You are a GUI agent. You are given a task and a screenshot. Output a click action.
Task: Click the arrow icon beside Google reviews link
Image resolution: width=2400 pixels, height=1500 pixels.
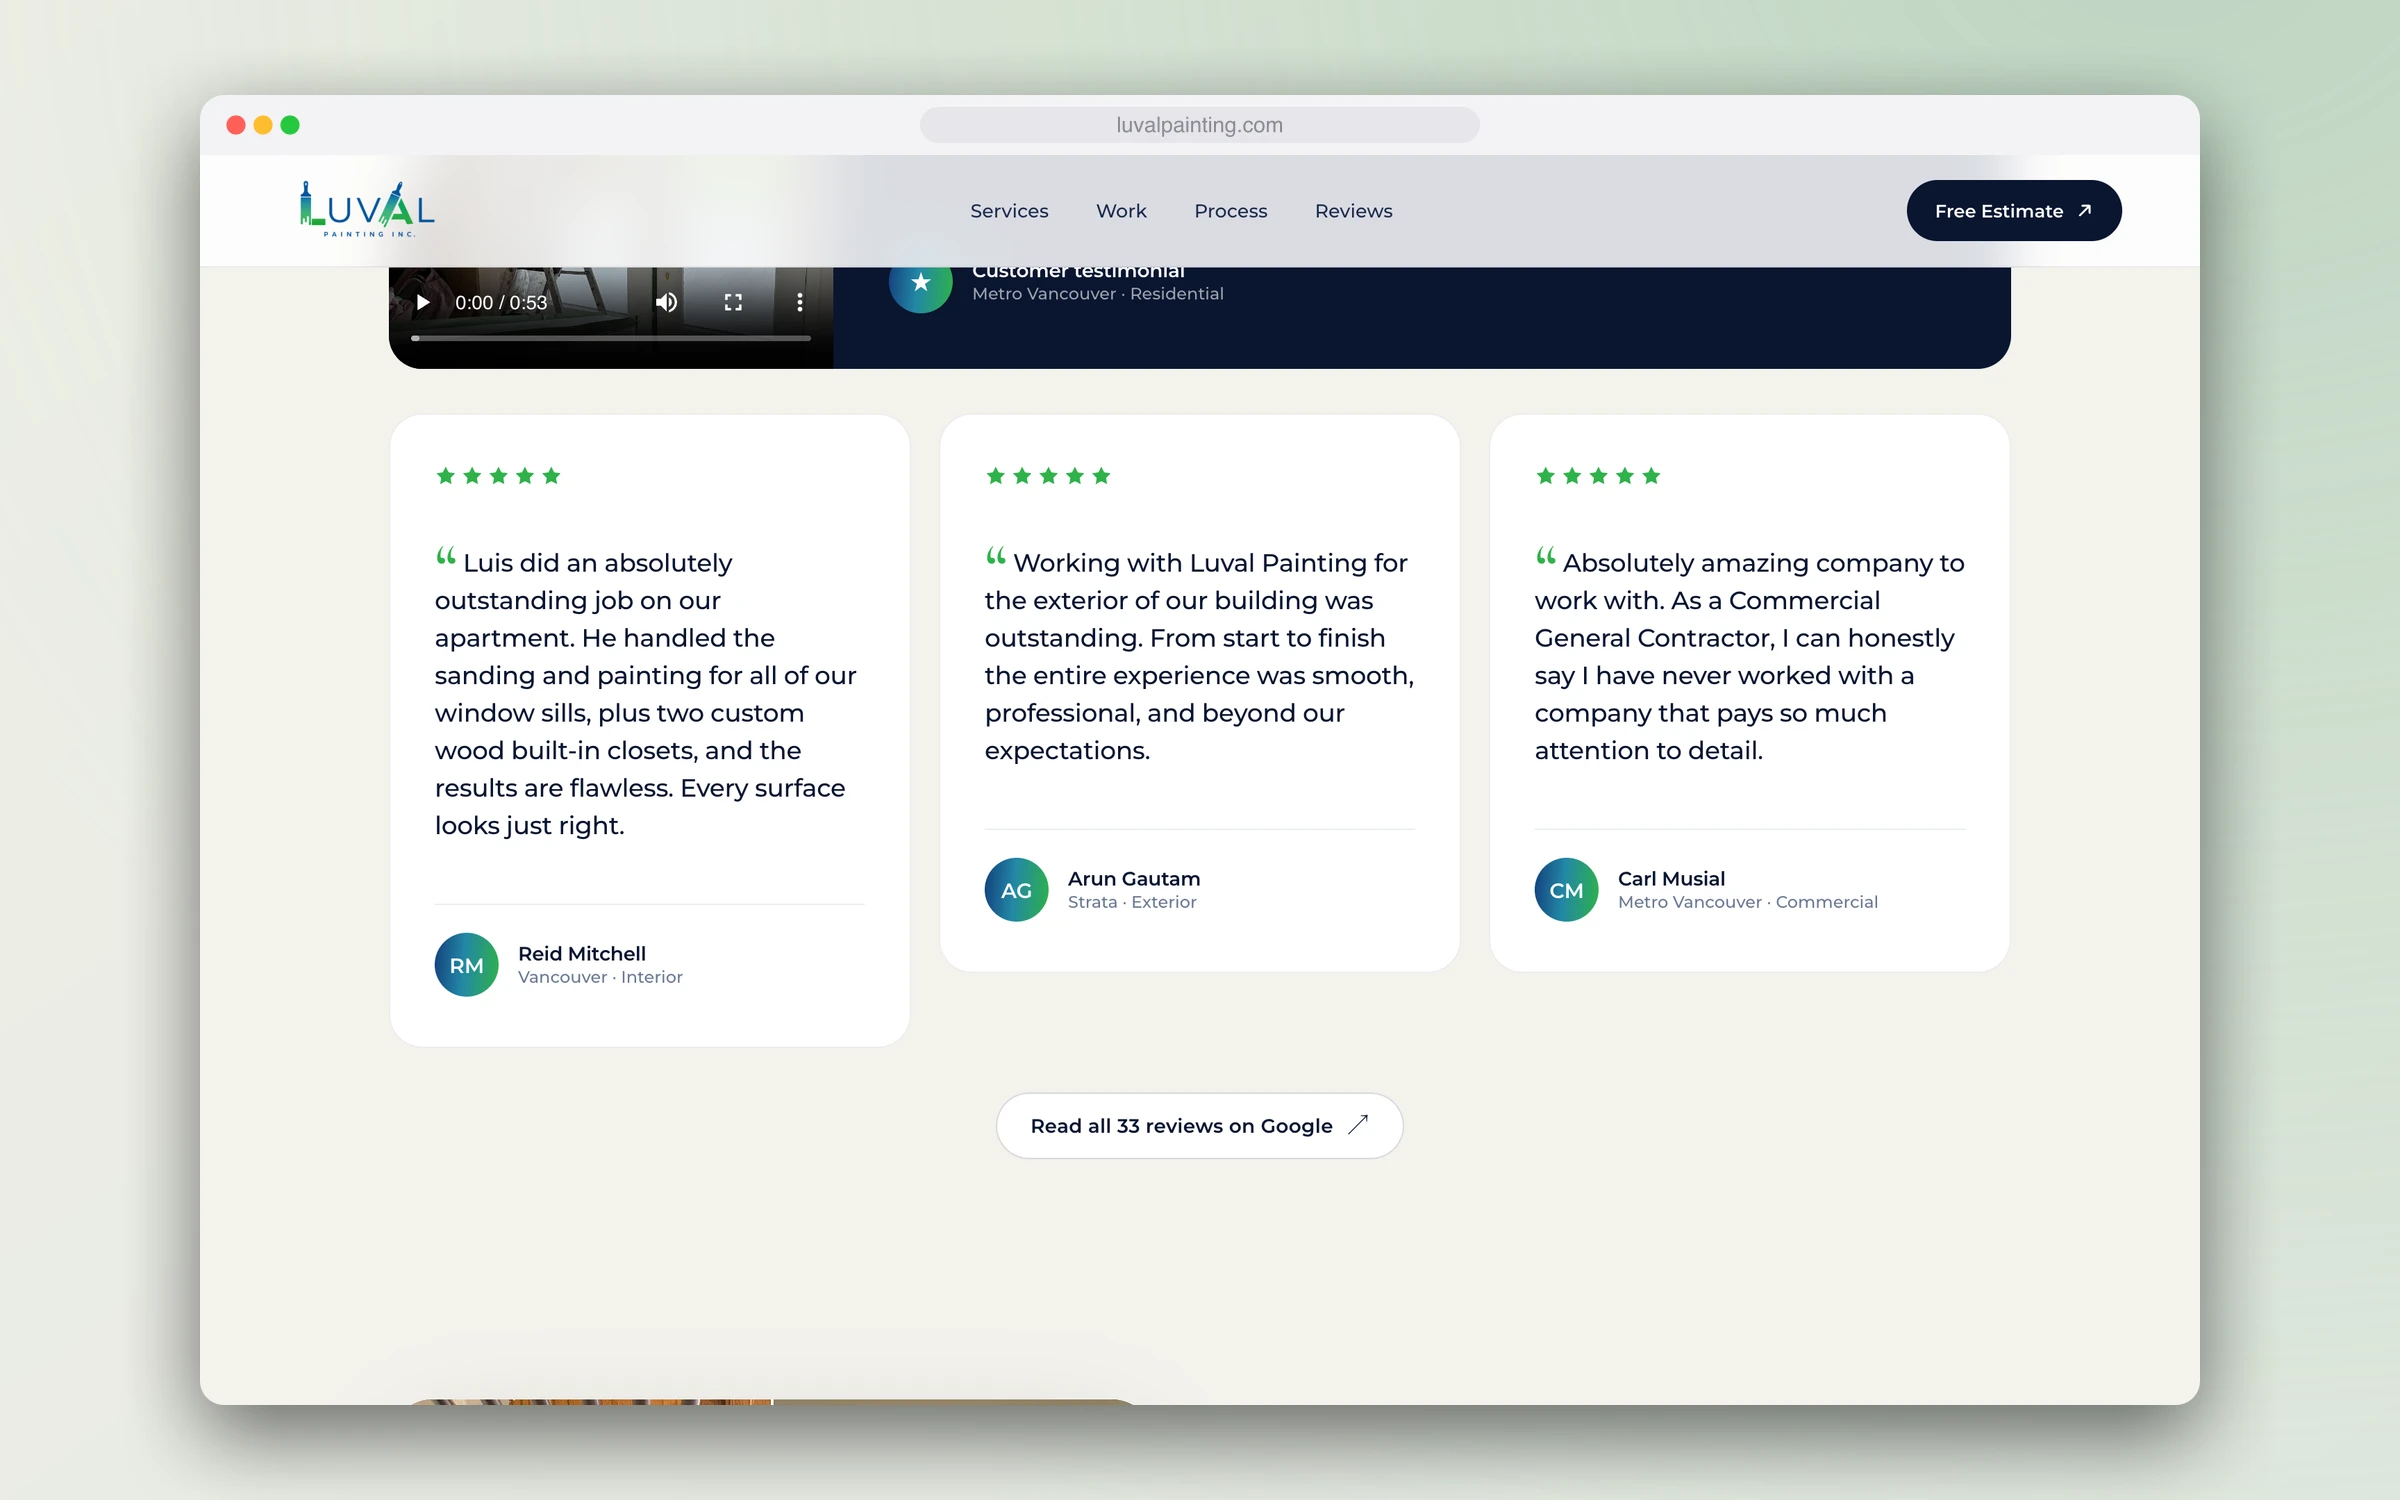[1358, 1125]
